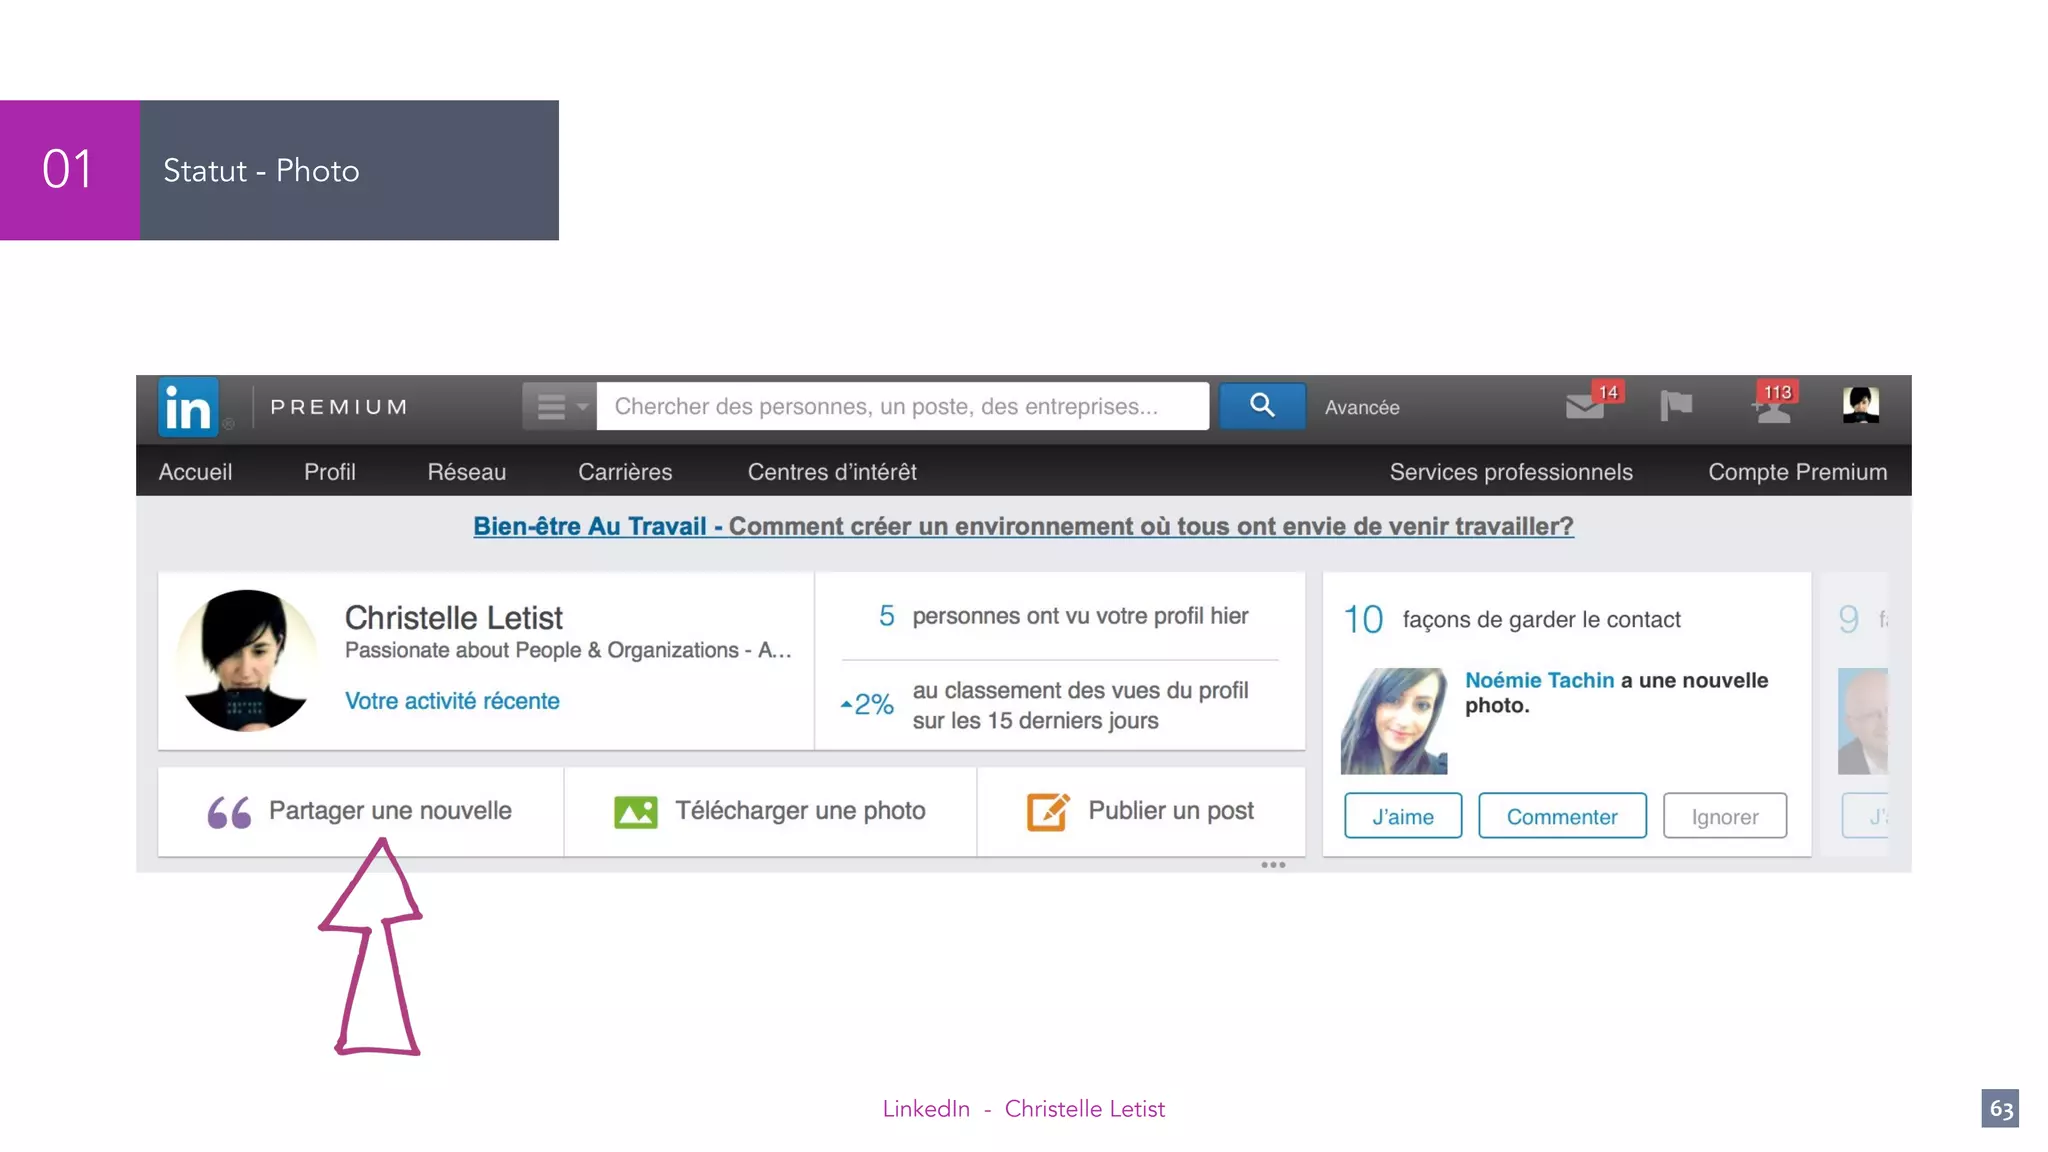Click Christelle Letist's profile photo
Viewport: 2048px width, 1152px height.
[x=246, y=660]
